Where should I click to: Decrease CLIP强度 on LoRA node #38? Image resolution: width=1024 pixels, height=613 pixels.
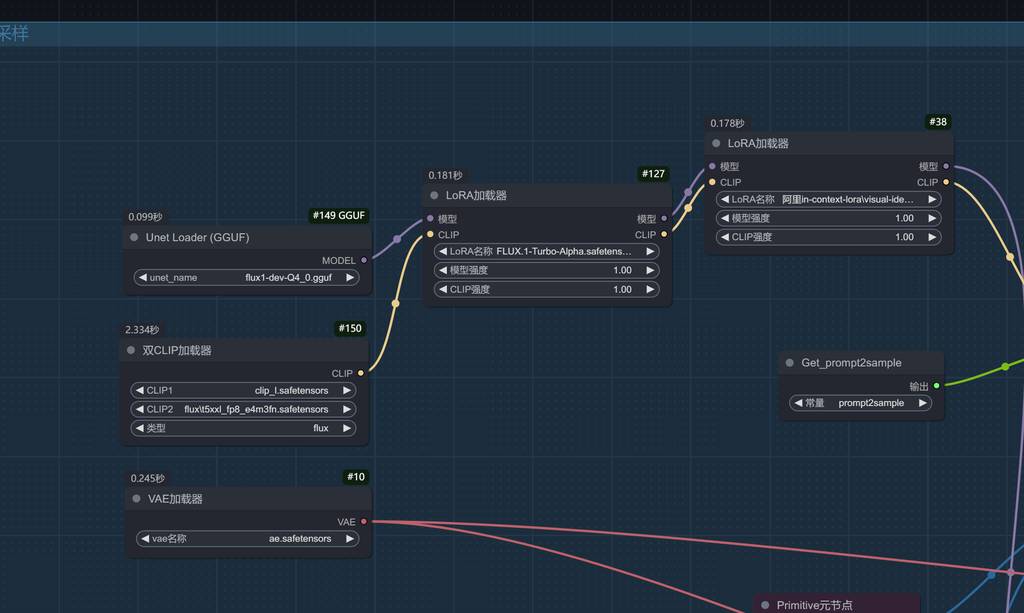(724, 237)
